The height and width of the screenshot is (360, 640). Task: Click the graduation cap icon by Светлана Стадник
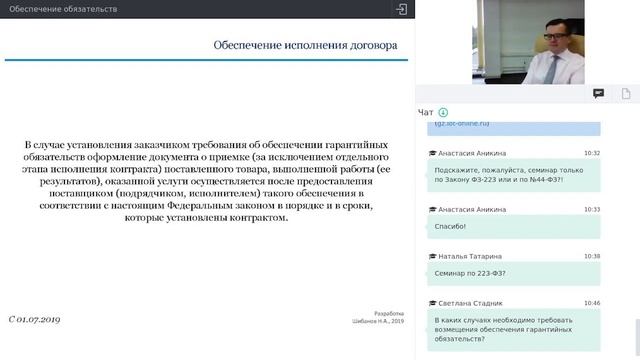click(433, 303)
